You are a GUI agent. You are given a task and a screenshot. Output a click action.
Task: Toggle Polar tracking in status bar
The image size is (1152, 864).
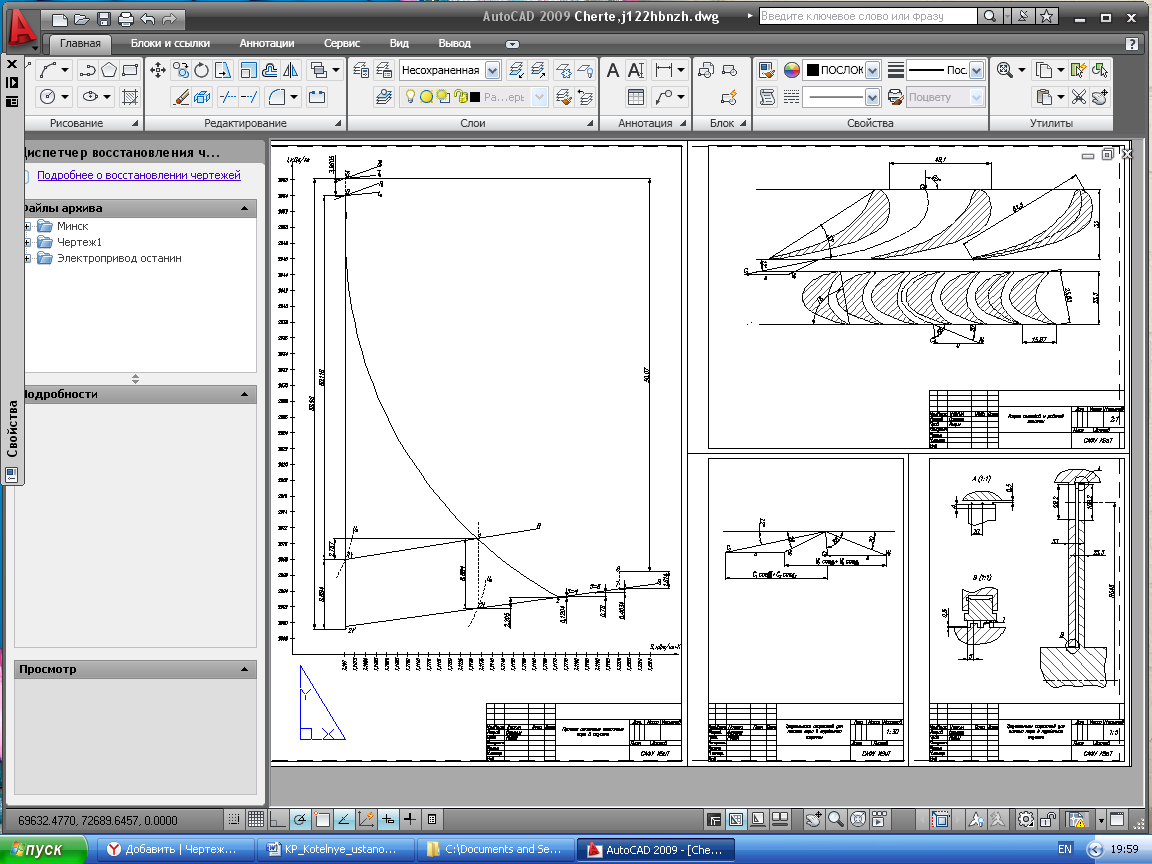tap(300, 819)
